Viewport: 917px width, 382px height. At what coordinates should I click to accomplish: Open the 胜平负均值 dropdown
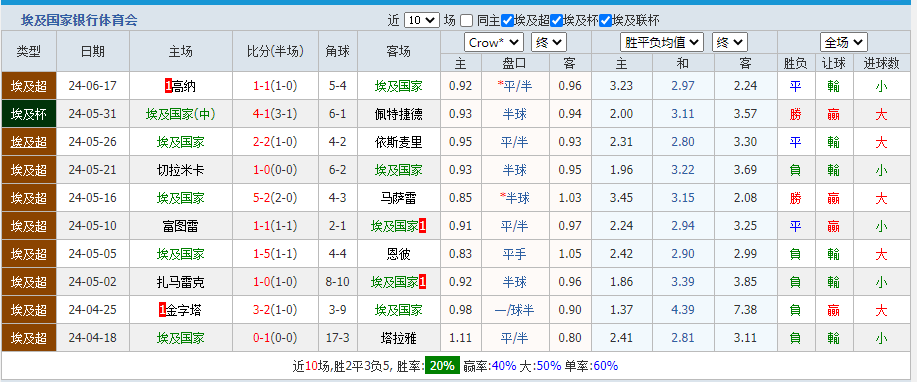click(x=661, y=42)
